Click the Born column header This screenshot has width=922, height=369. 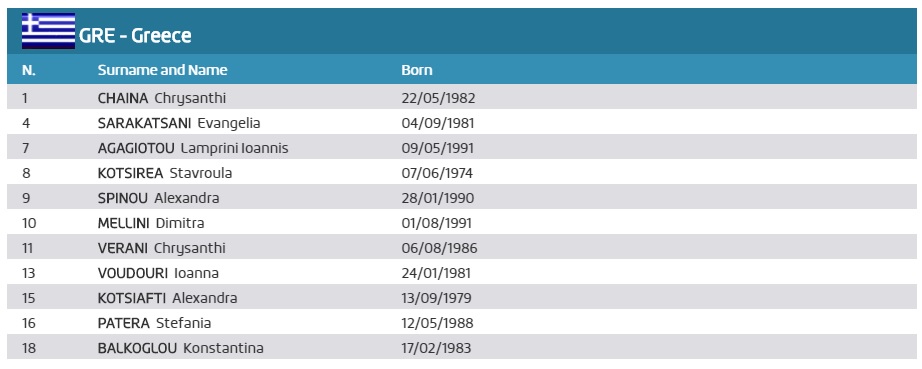point(417,70)
